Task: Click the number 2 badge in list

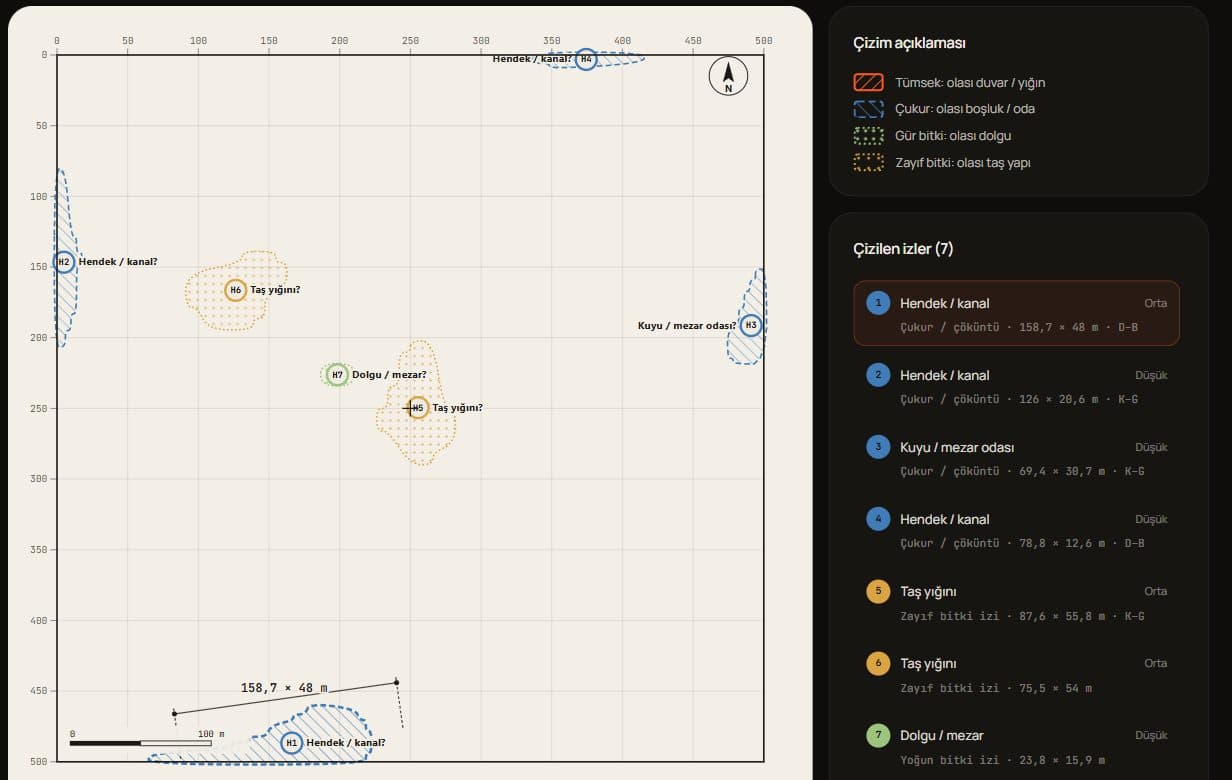Action: pos(878,375)
